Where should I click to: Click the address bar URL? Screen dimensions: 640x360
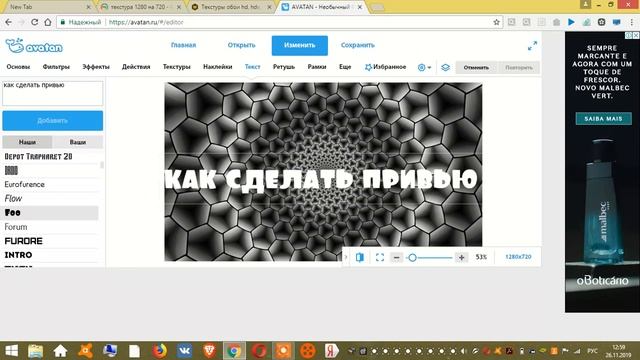[146, 22]
